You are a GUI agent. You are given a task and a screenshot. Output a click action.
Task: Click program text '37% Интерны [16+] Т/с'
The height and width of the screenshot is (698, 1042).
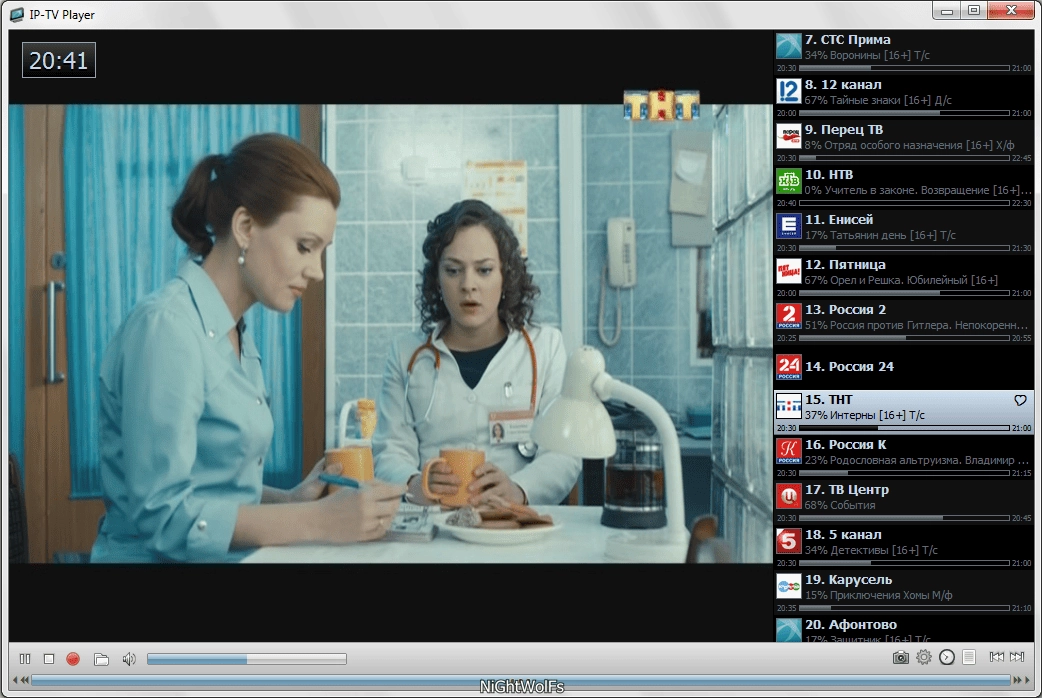tap(865, 415)
